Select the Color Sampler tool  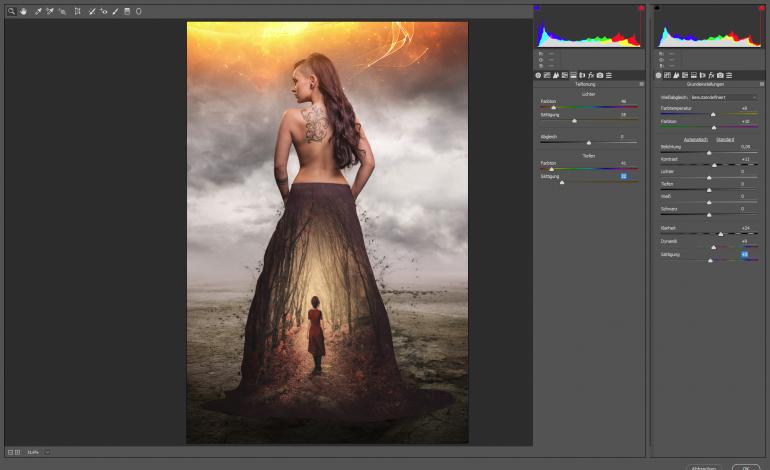point(50,11)
